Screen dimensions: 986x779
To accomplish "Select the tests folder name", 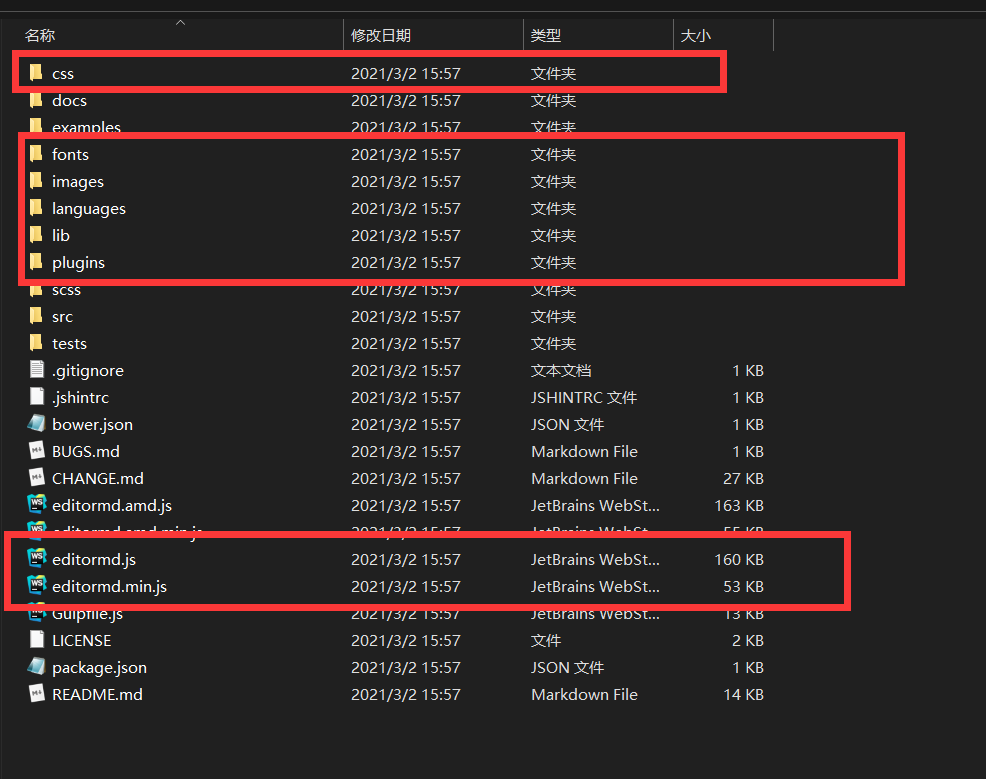I will click(x=69, y=344).
